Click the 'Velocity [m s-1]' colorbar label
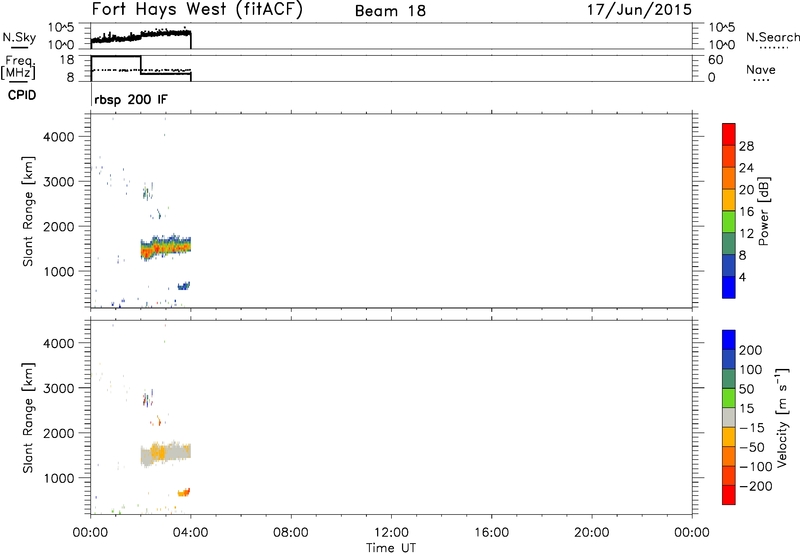 (782, 417)
